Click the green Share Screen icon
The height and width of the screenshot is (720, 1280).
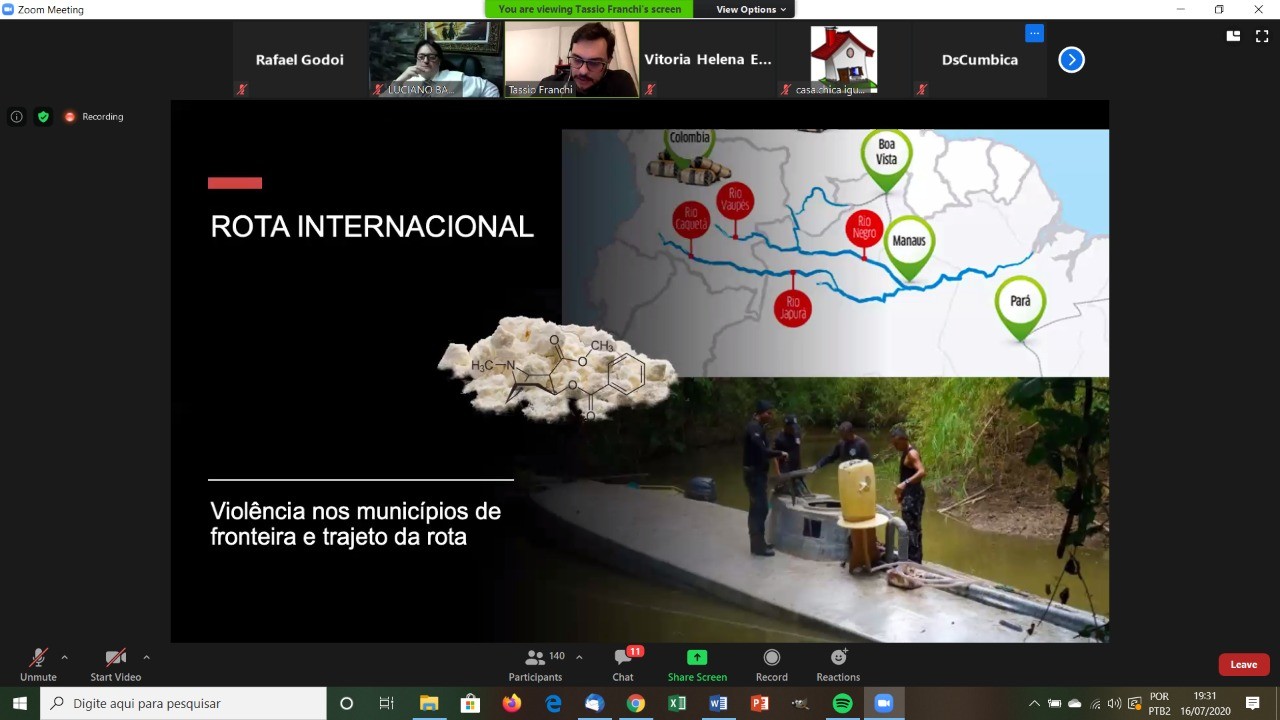(697, 658)
